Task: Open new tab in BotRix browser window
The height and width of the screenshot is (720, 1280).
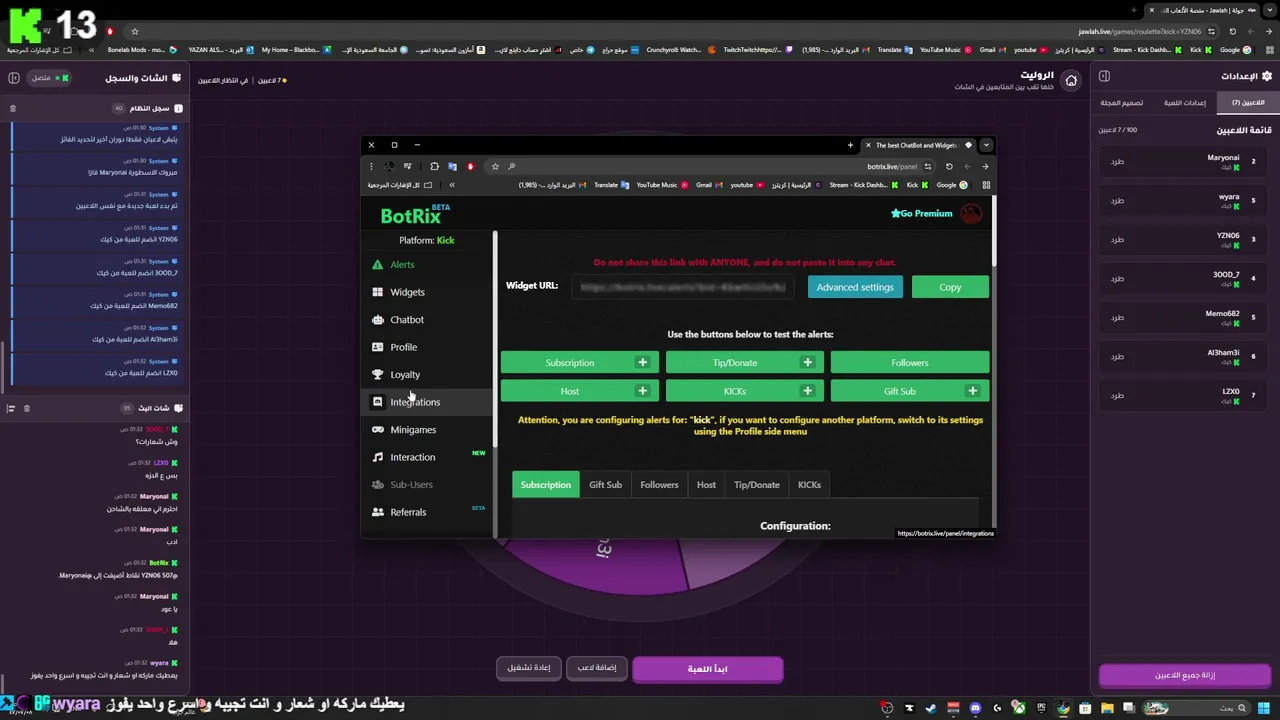Action: [x=851, y=145]
